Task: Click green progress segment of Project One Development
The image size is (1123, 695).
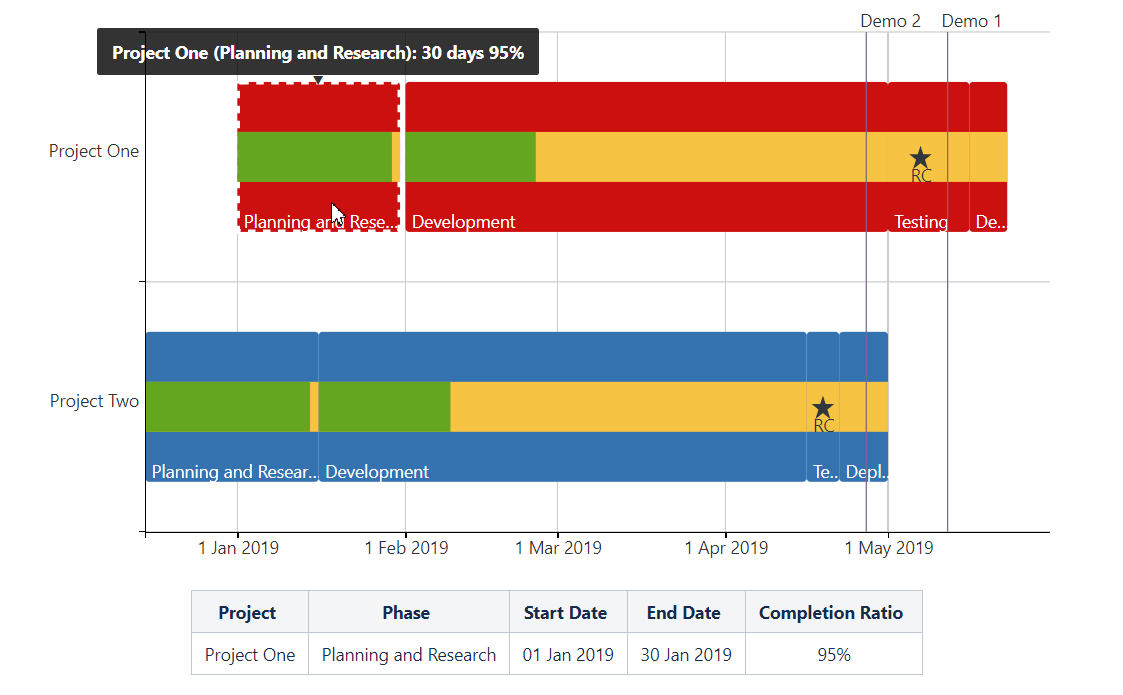Action: 470,157
